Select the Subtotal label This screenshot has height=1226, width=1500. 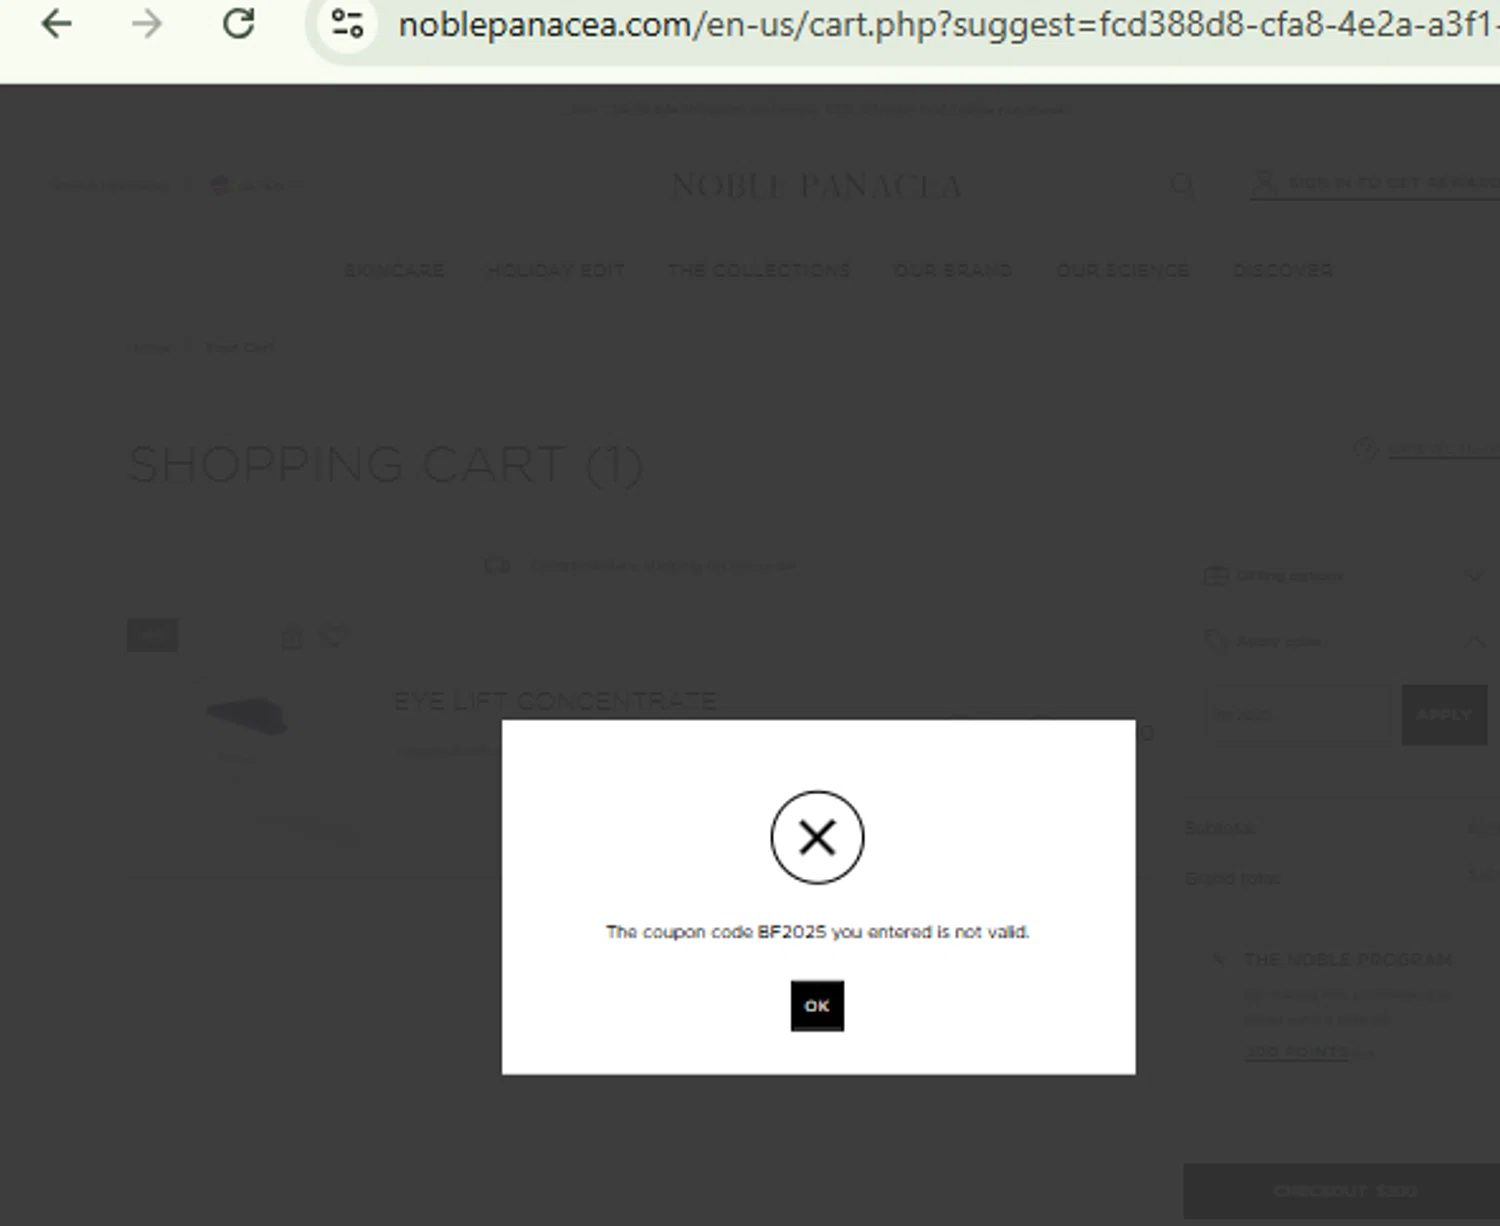tap(1220, 828)
